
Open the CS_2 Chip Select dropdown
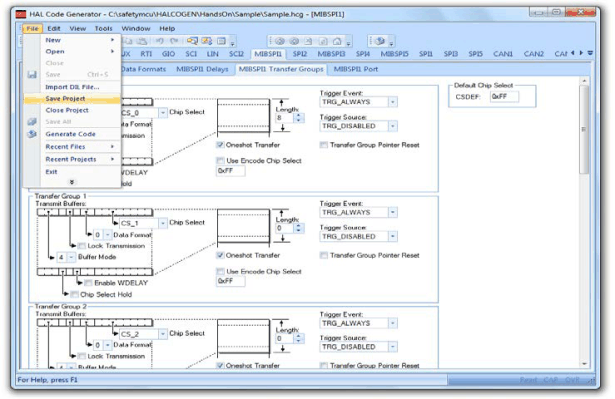coord(163,334)
